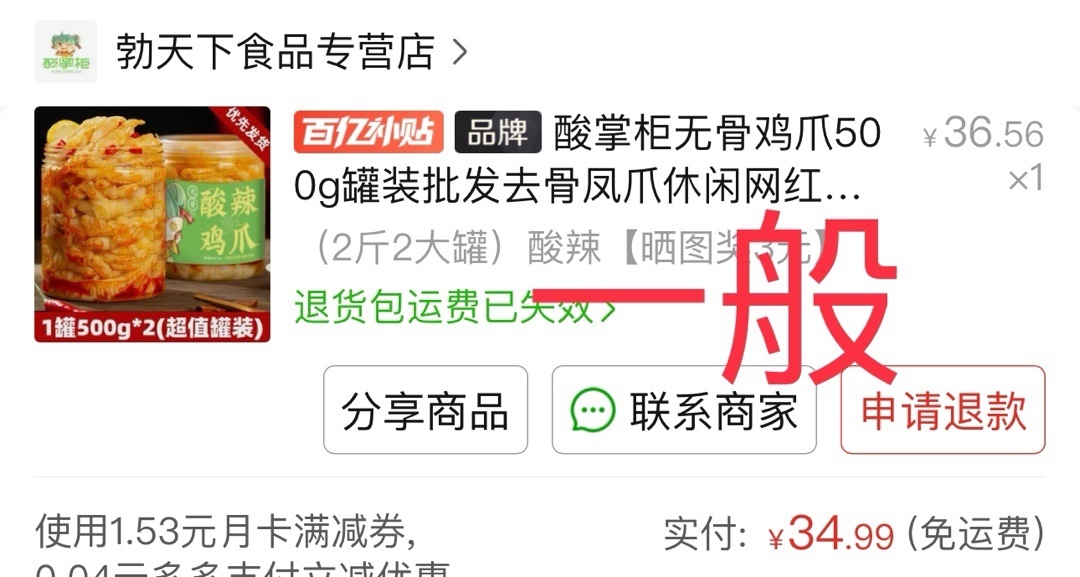Tap the 分享商品 button
1080x577 pixels.
(x=426, y=410)
